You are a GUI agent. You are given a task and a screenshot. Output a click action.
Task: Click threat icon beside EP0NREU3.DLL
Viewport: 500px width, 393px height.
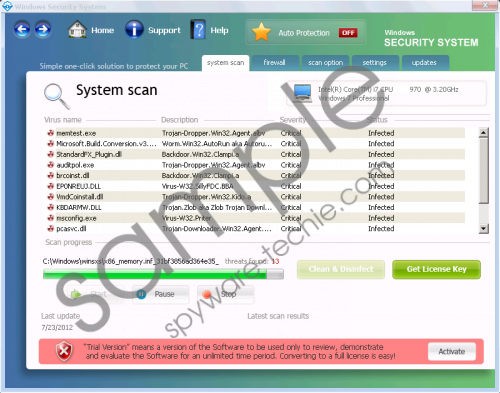[x=50, y=186]
